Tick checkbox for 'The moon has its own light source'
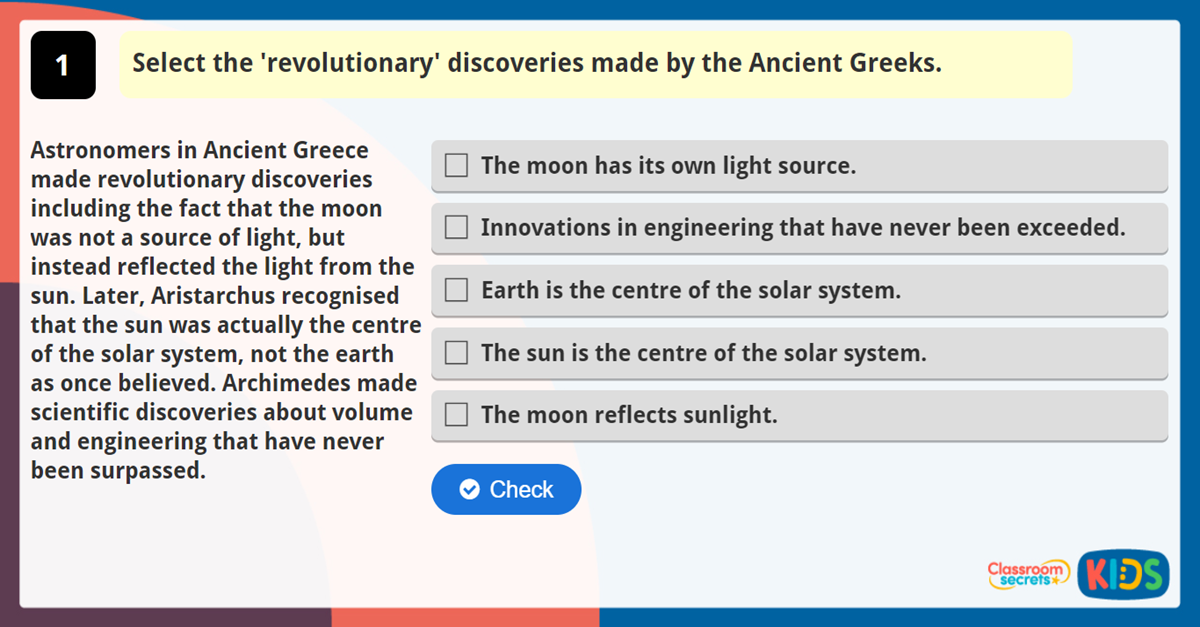This screenshot has width=1200, height=627. point(456,165)
